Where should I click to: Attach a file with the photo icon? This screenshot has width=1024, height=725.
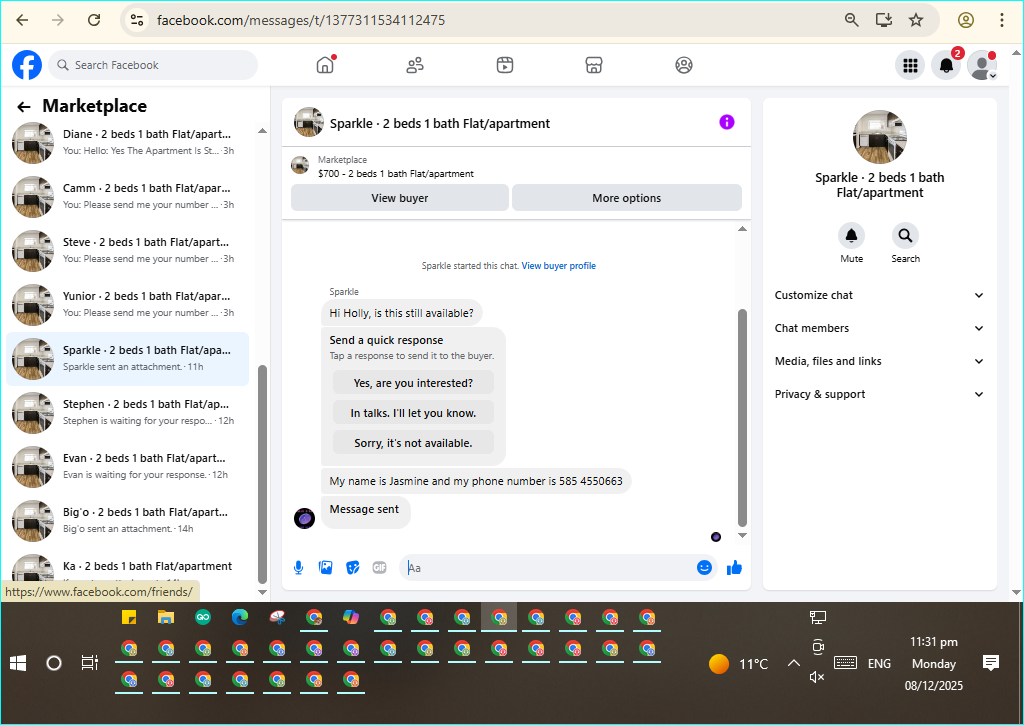pos(325,568)
